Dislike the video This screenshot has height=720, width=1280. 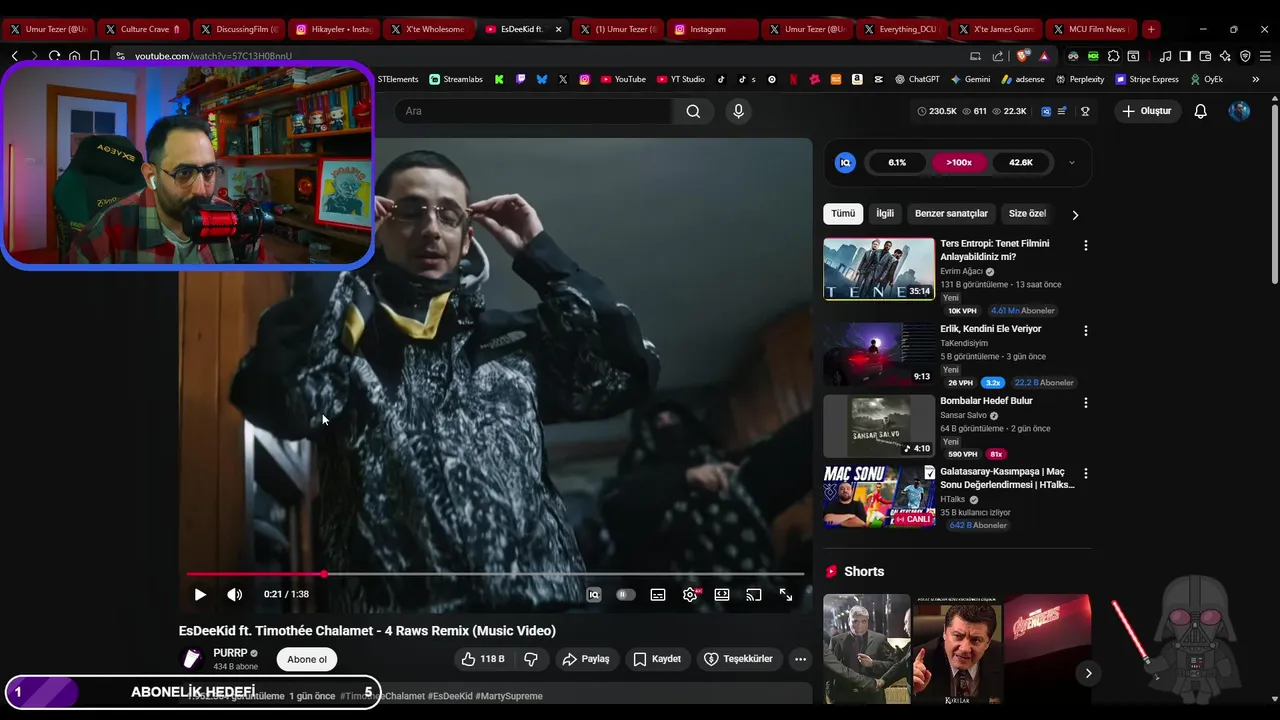click(x=531, y=659)
